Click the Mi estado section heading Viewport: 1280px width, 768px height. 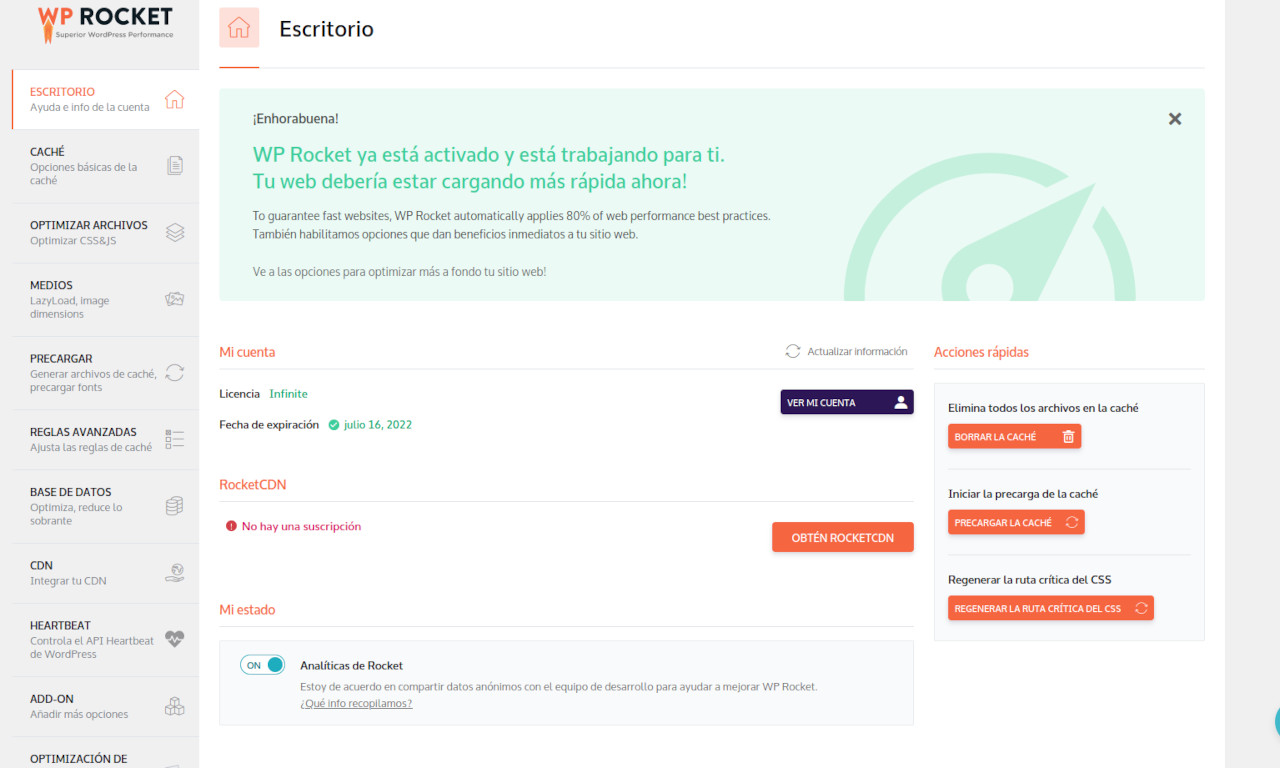coord(247,610)
